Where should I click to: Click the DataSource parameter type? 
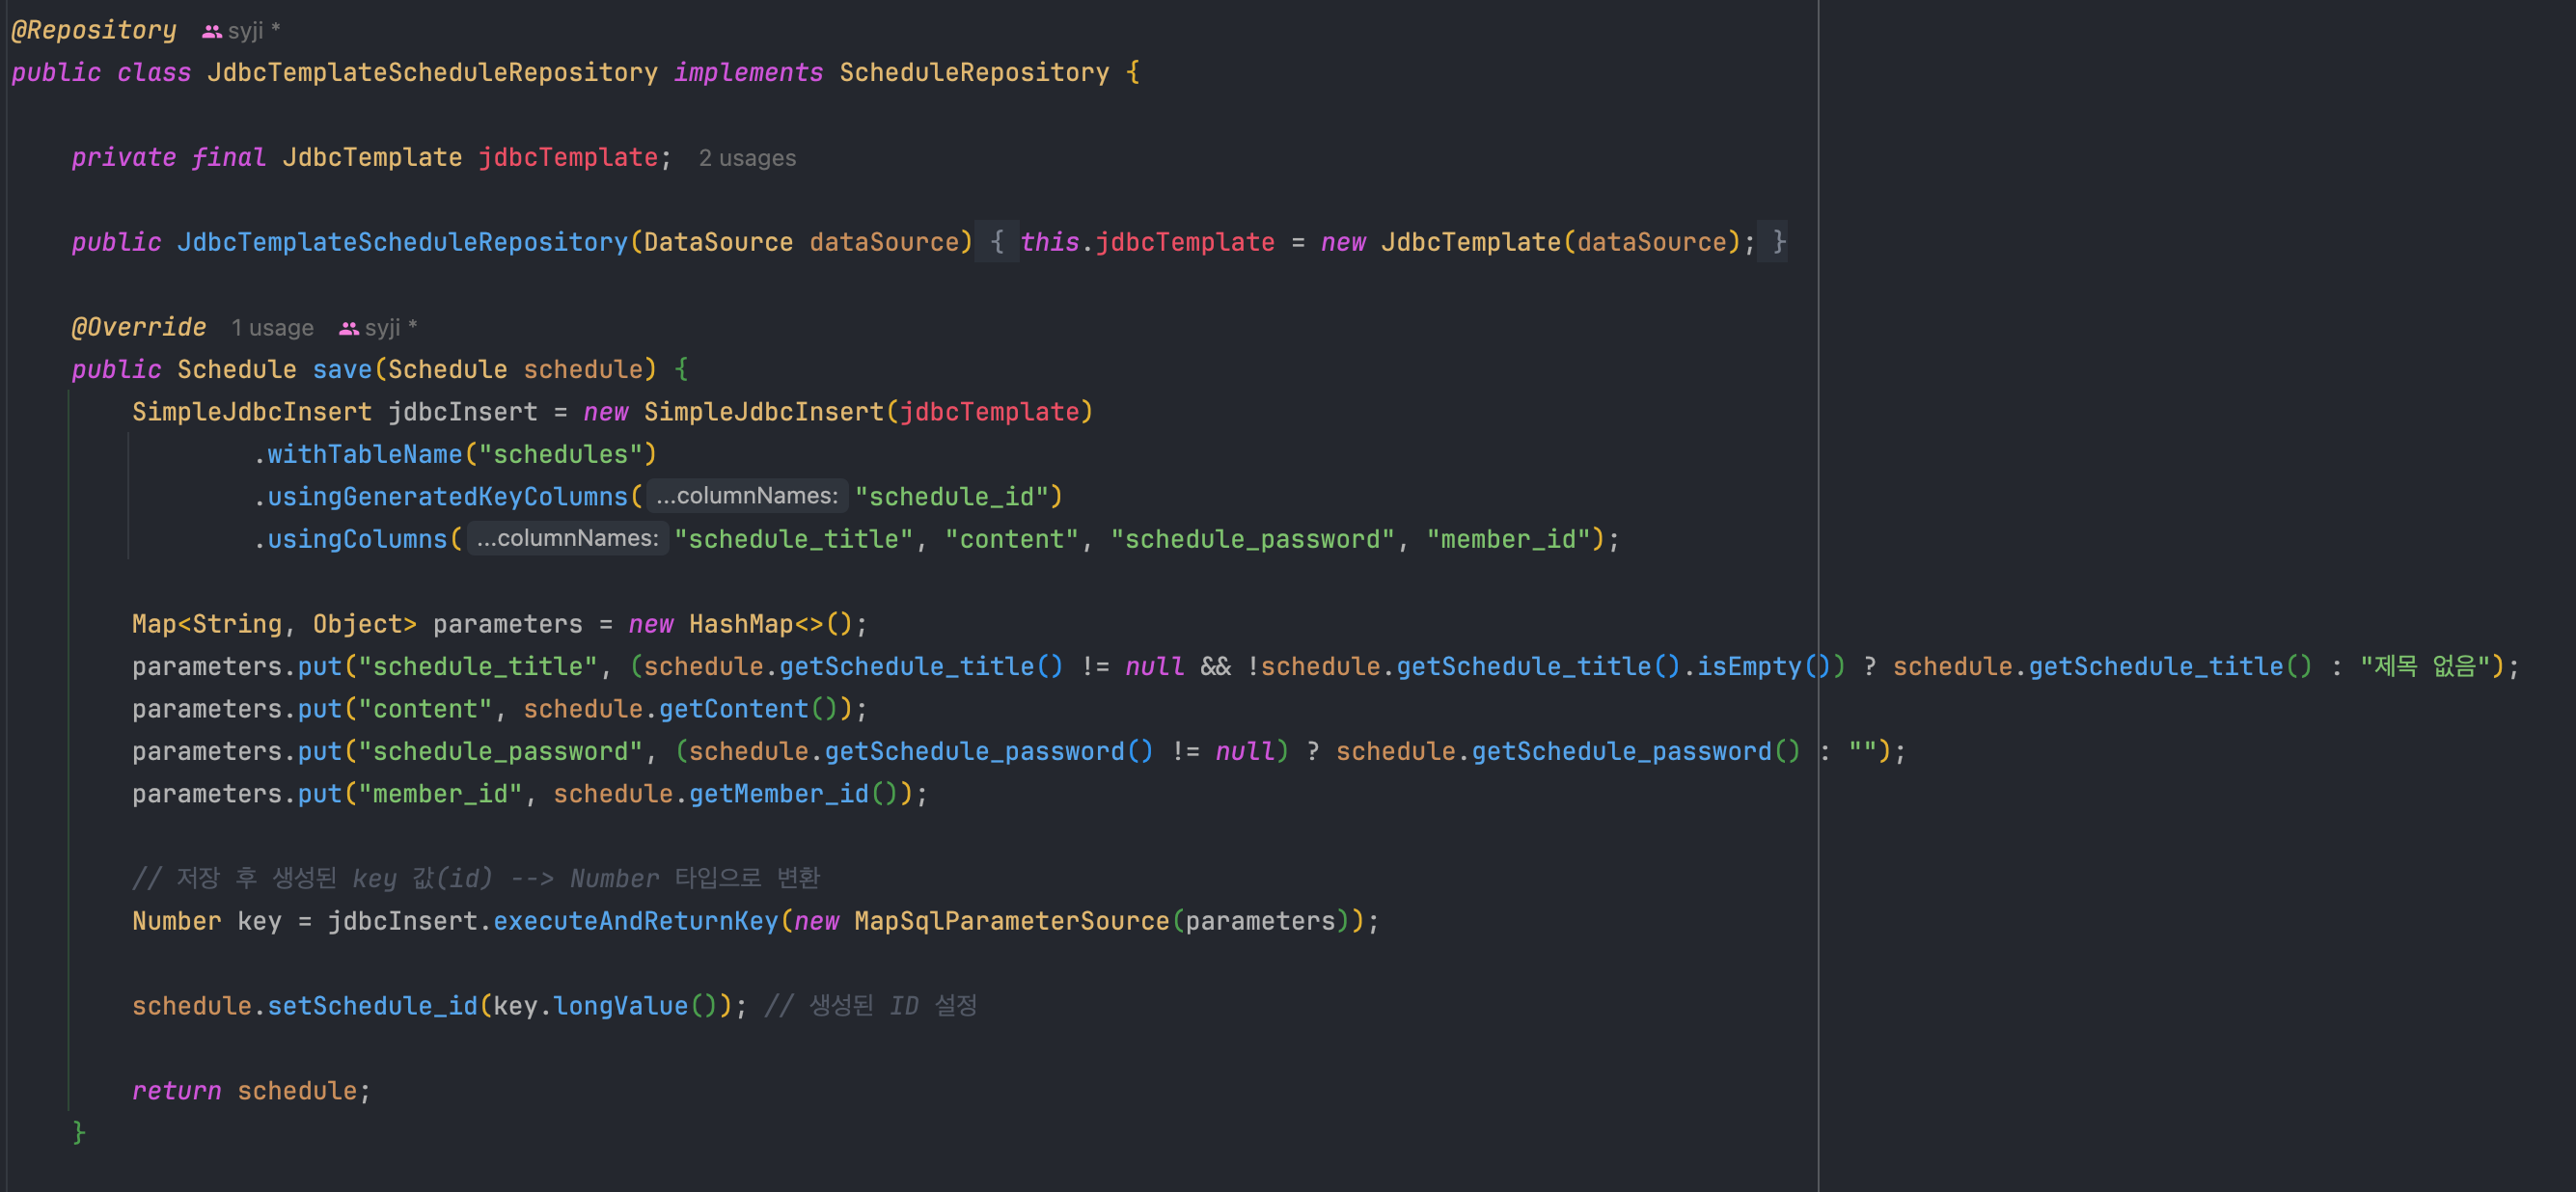[718, 243]
